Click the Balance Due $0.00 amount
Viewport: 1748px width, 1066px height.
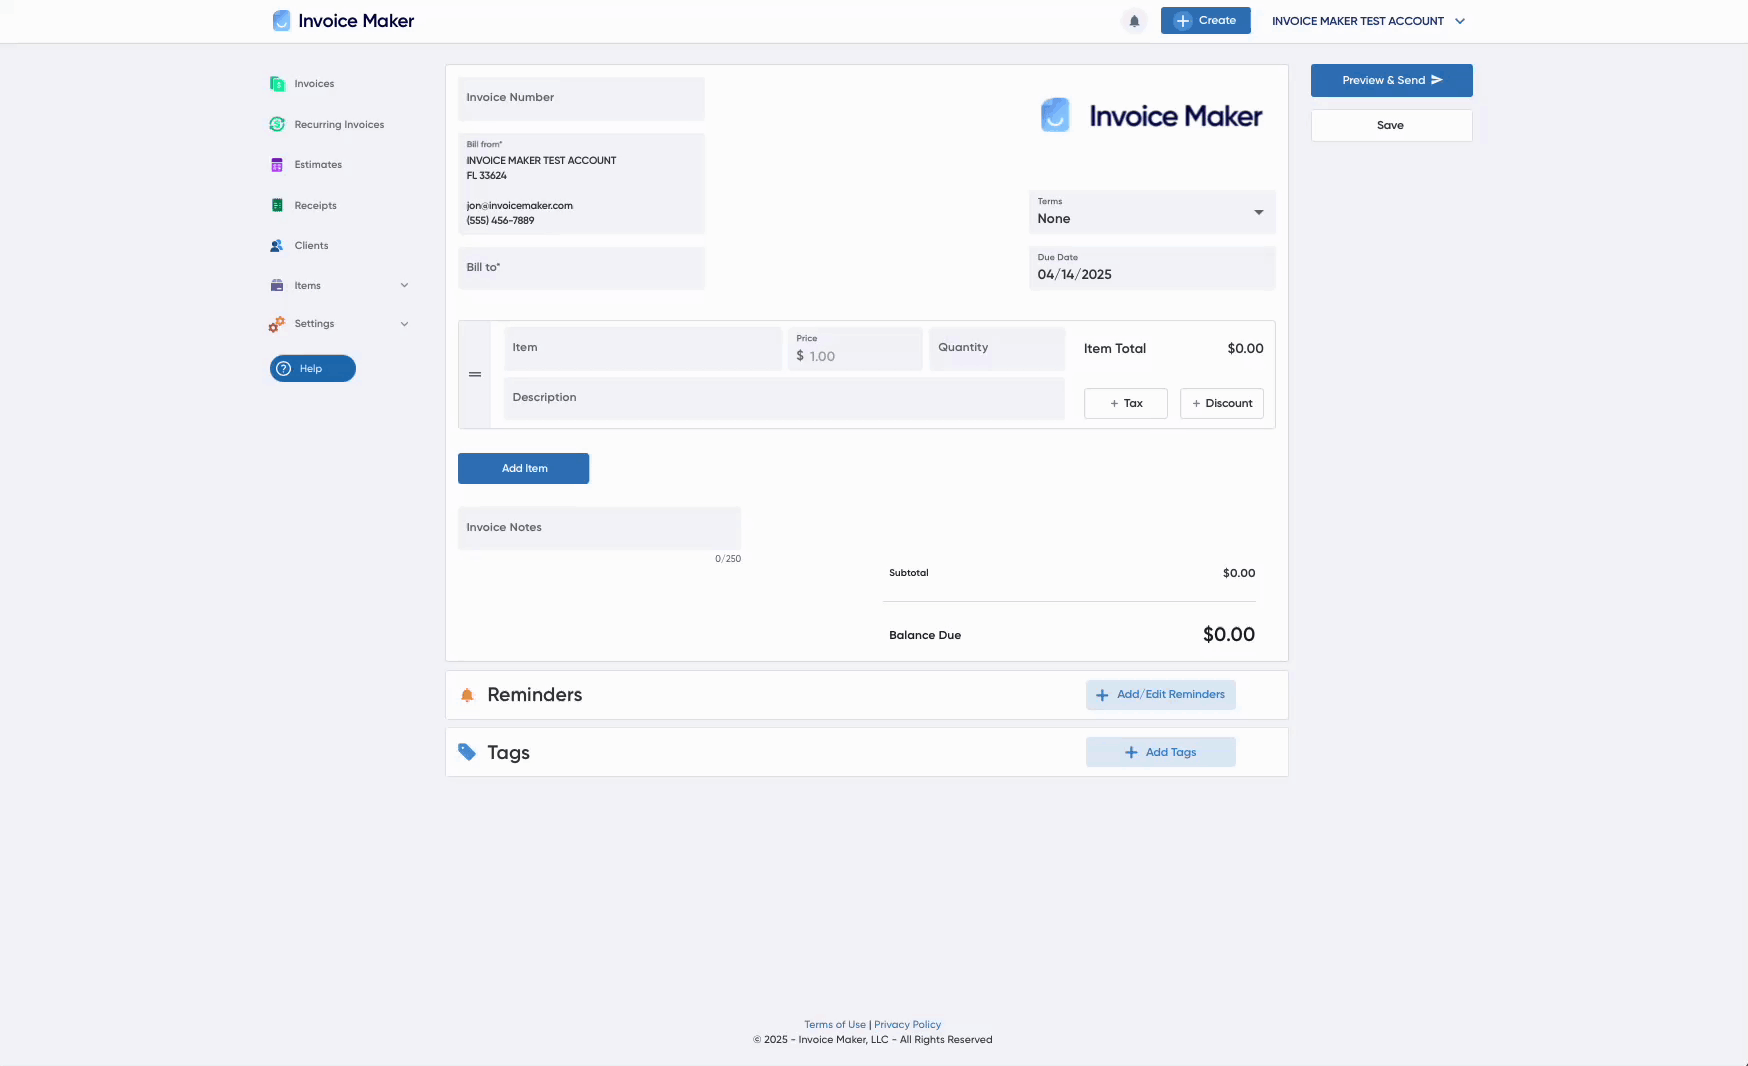[x=1229, y=634]
